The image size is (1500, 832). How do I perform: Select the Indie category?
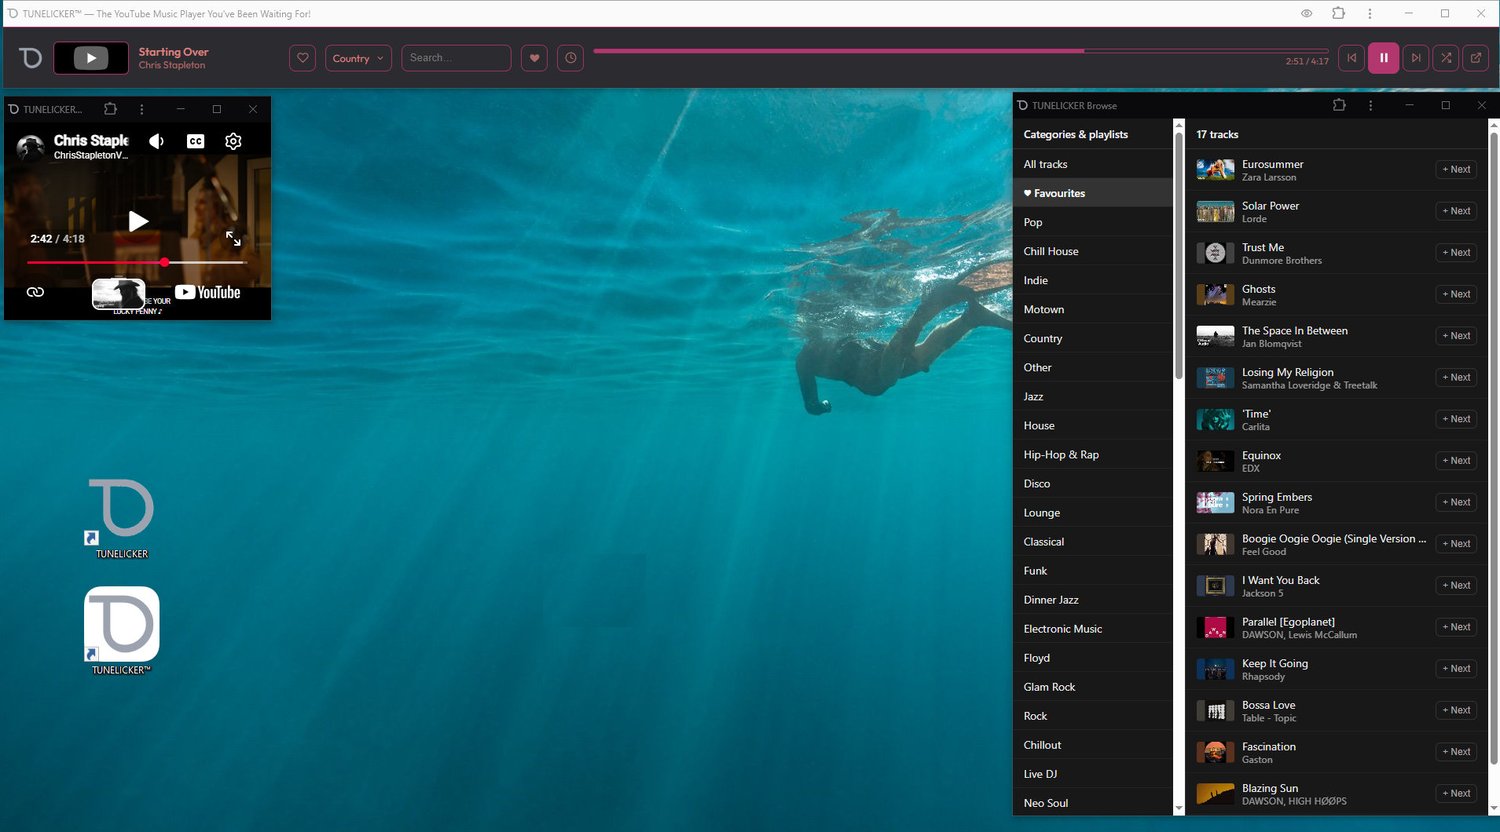[1093, 280]
